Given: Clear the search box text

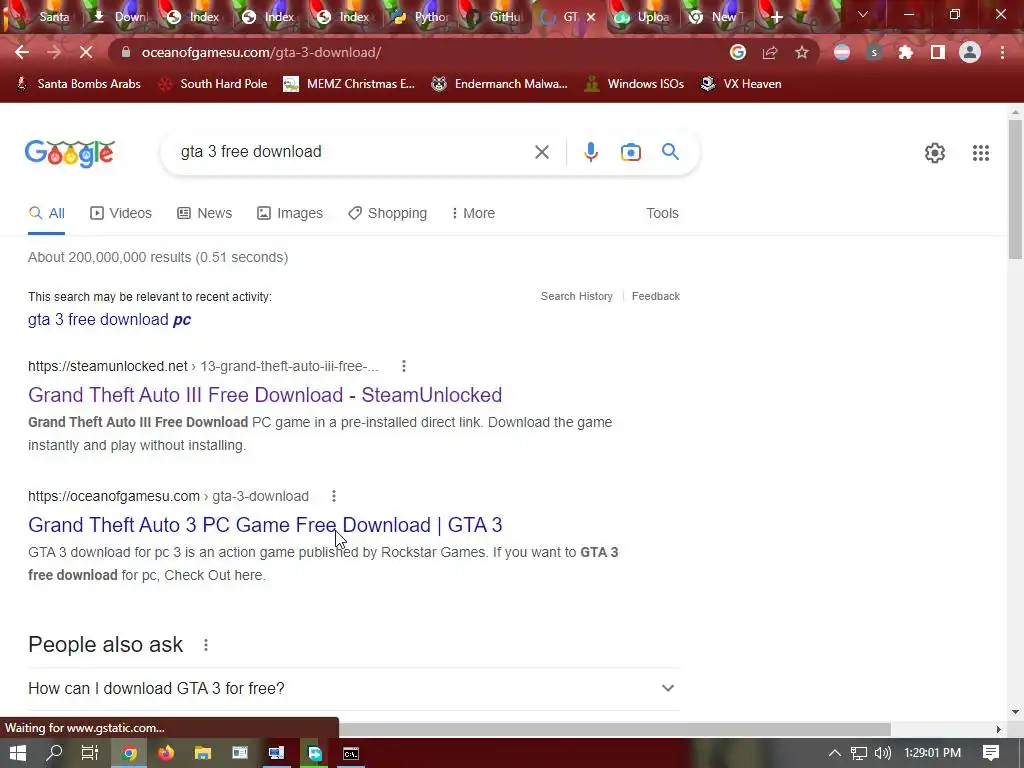Looking at the screenshot, I should pos(541,152).
